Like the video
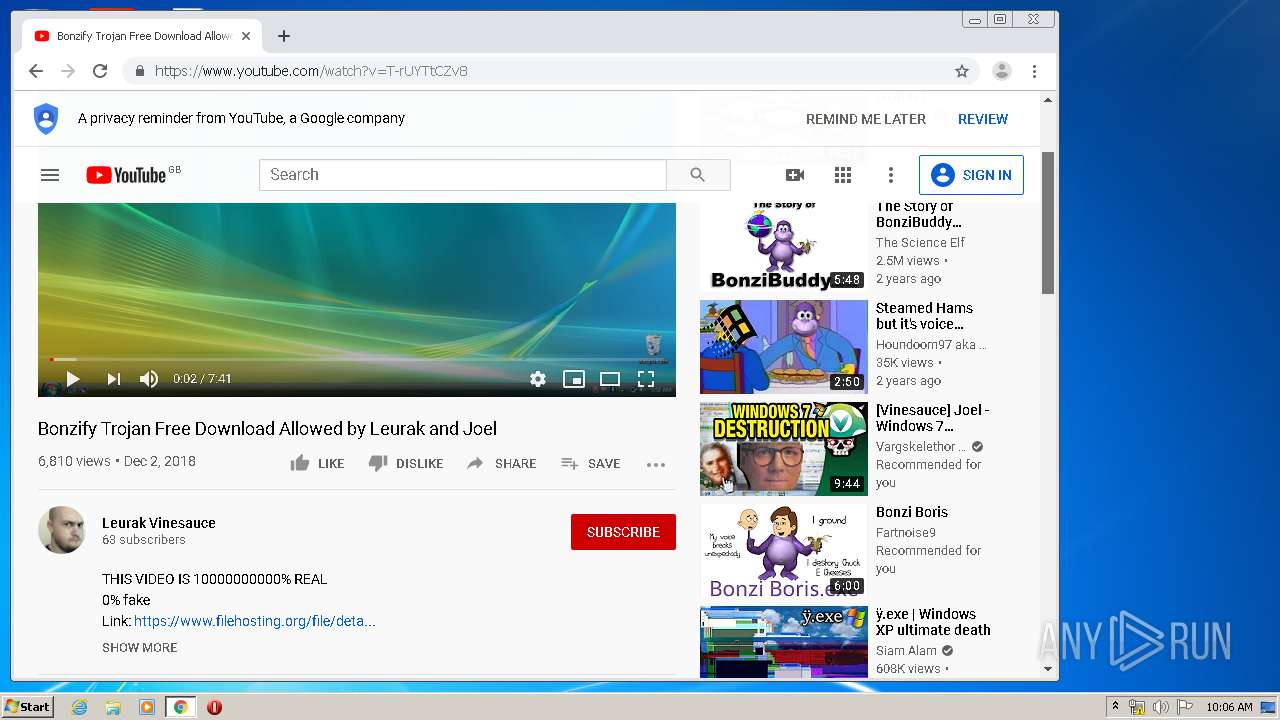1280x720 pixels. point(317,464)
